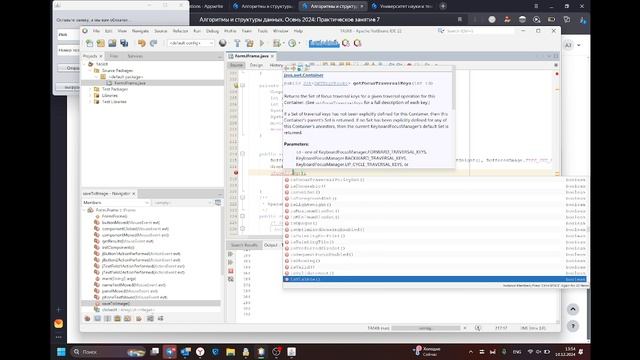Expand the Test Libraries node
The image size is (640, 360).
click(x=90, y=102)
